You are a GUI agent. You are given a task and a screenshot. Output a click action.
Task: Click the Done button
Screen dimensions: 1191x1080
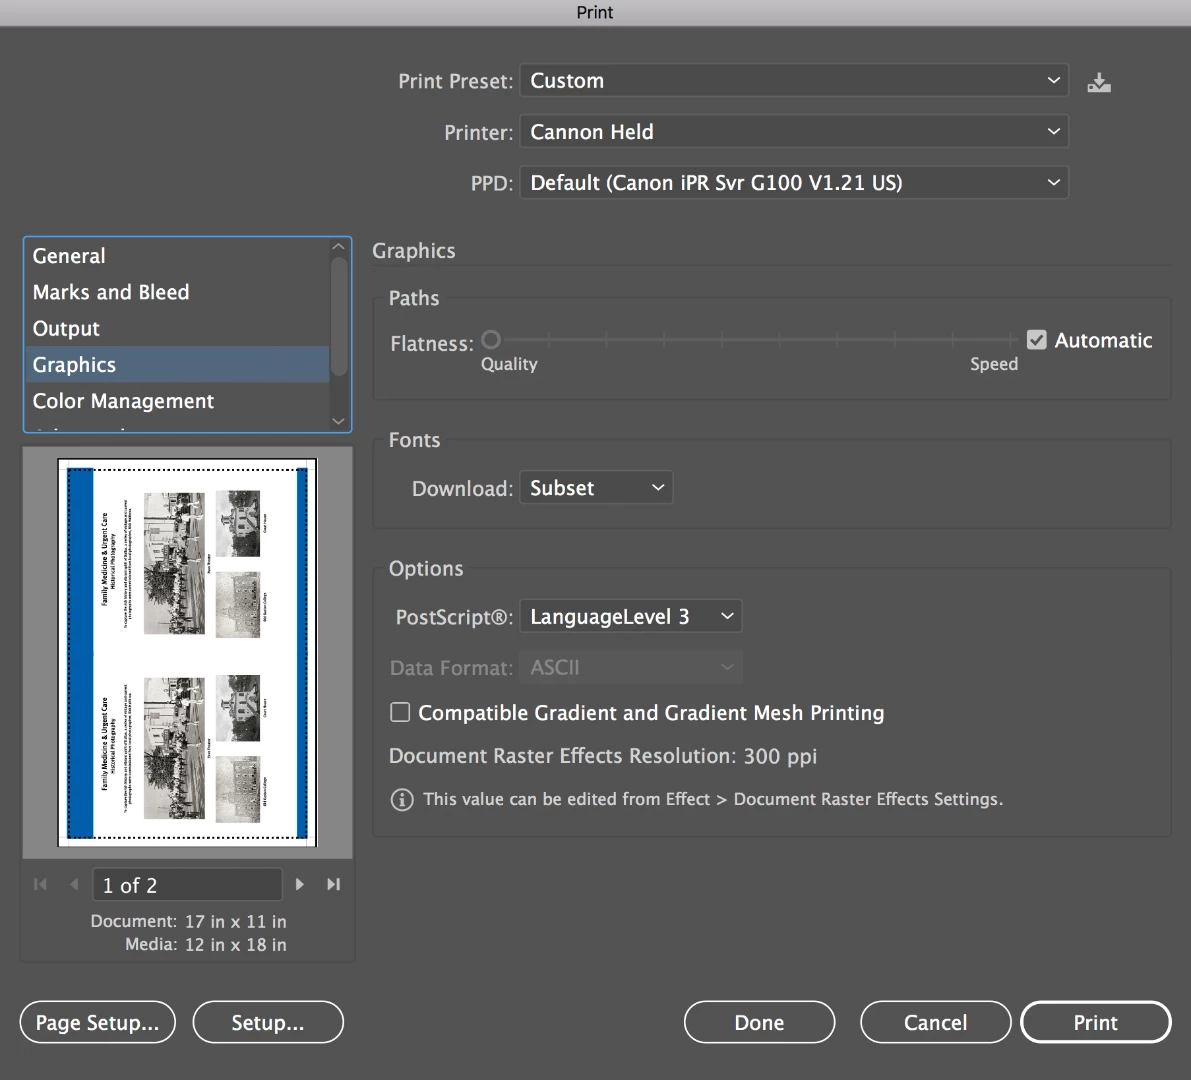(760, 1022)
